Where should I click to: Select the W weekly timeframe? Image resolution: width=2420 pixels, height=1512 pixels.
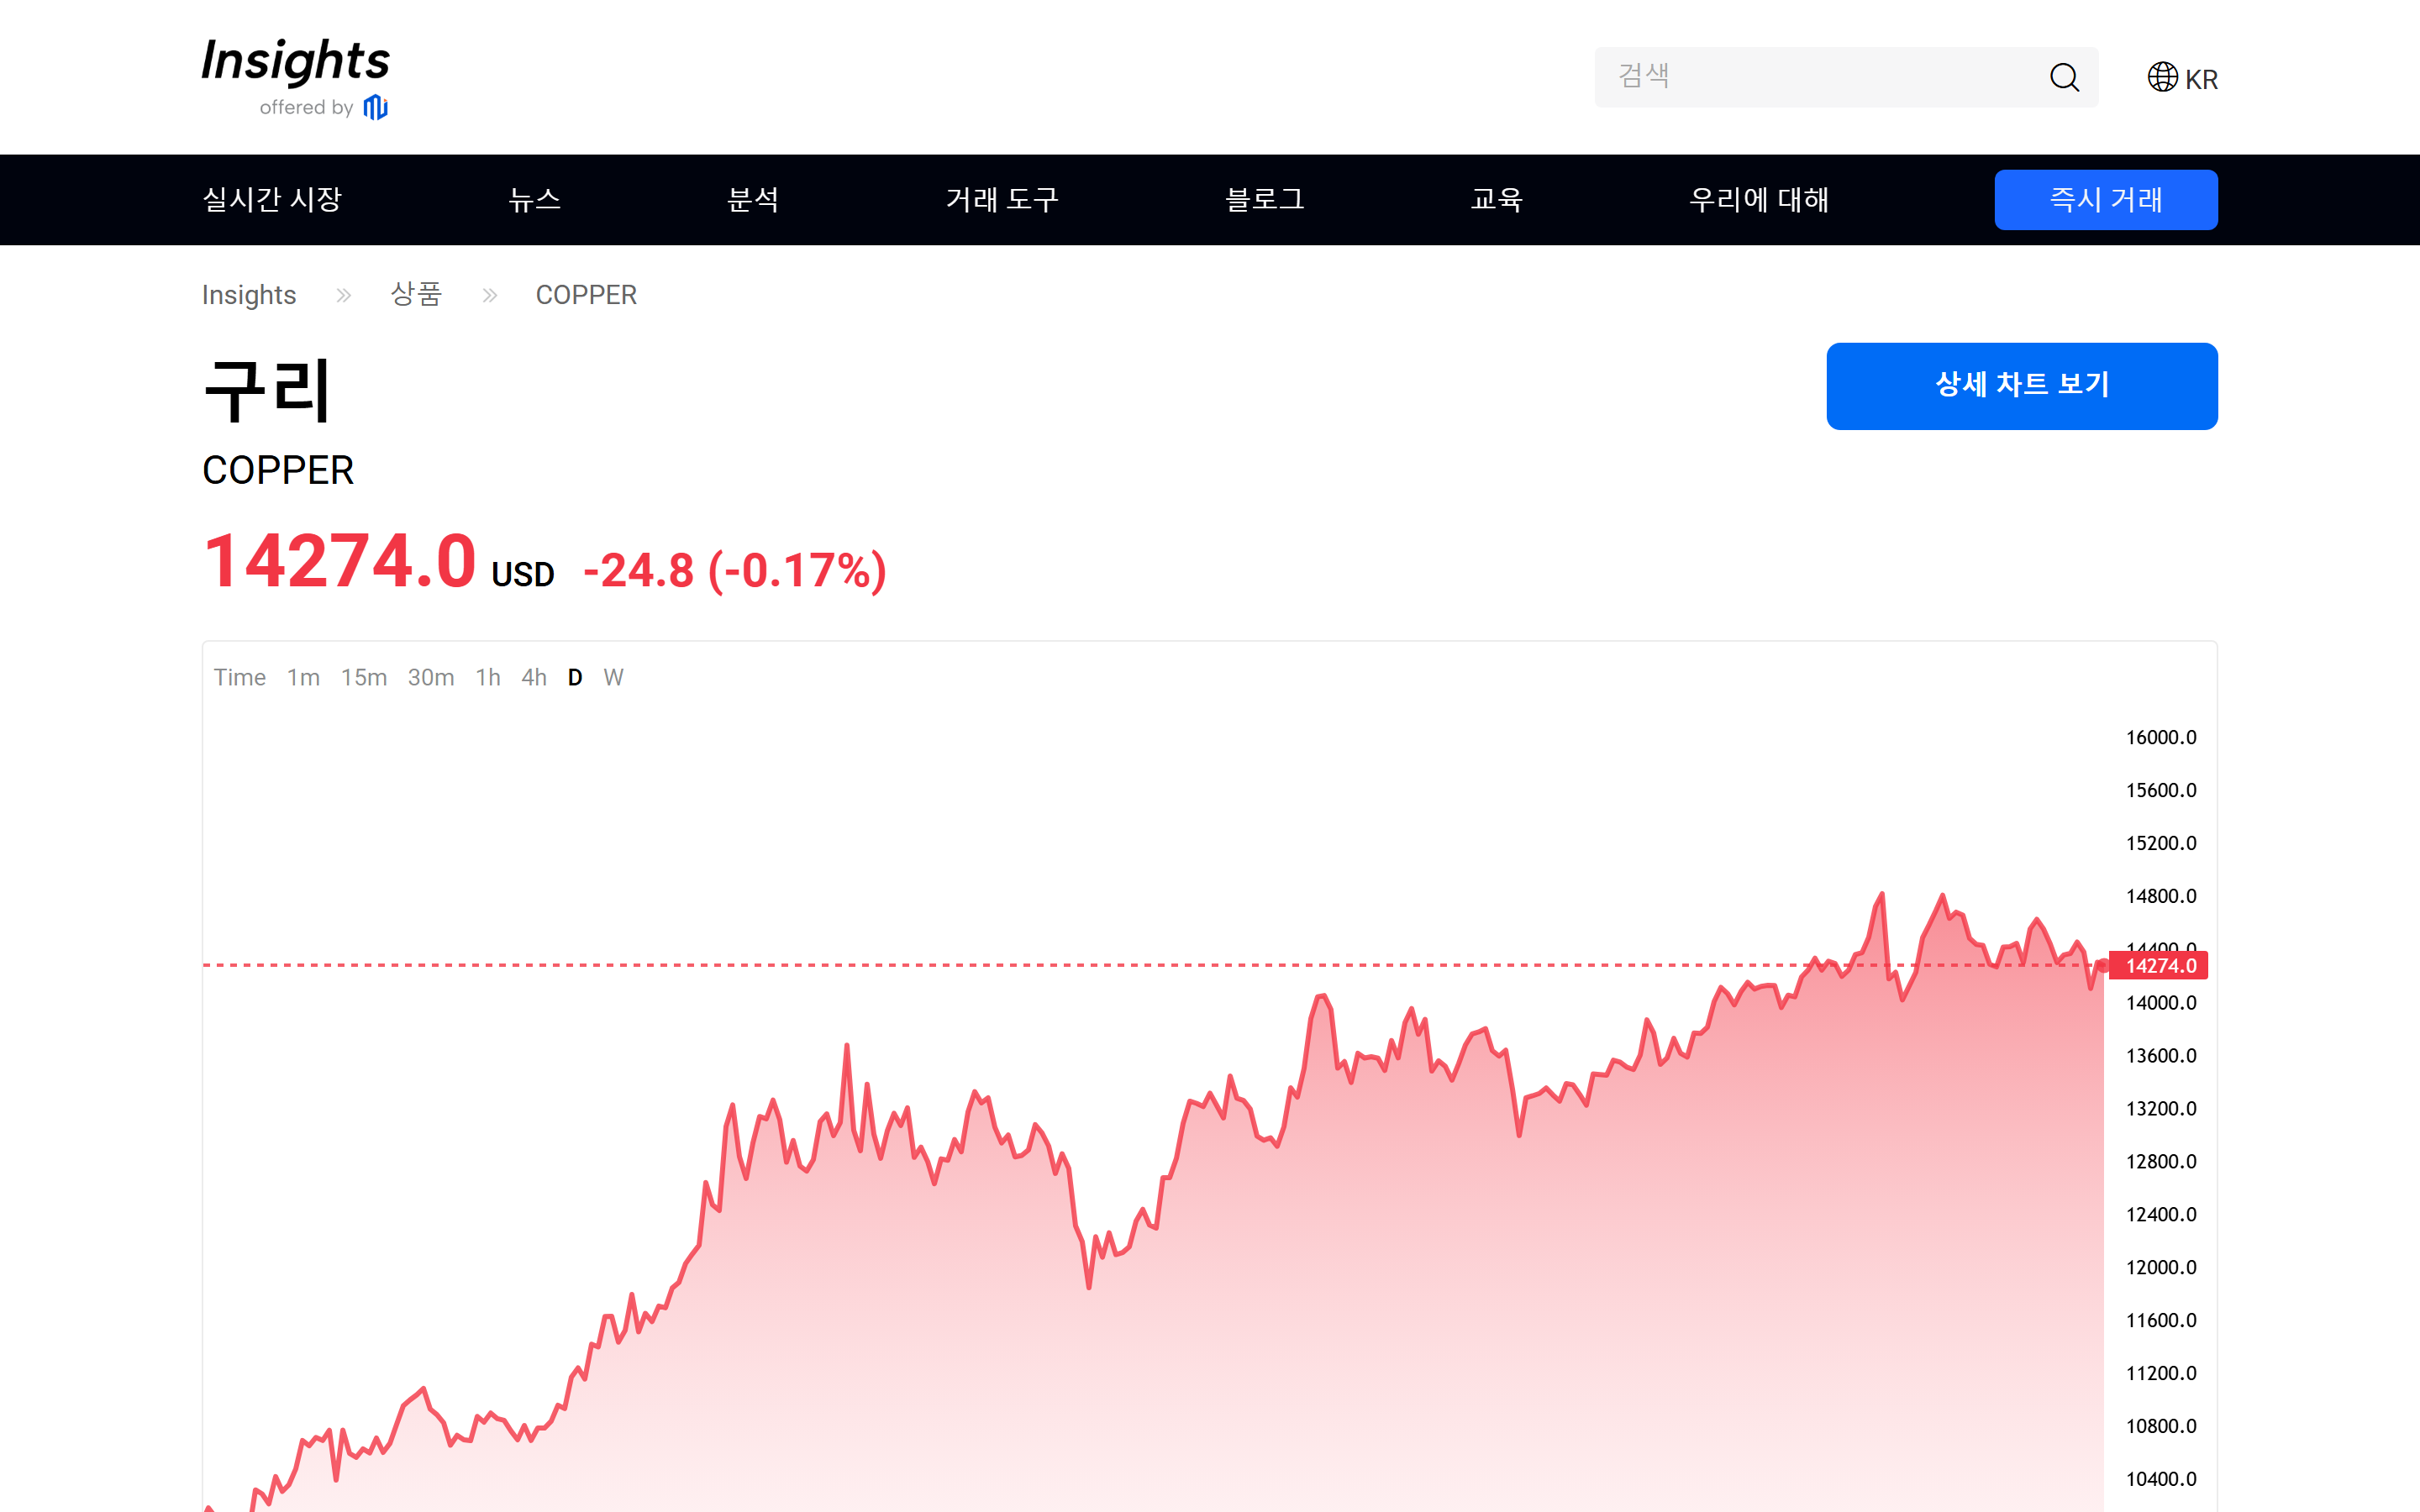coord(614,678)
